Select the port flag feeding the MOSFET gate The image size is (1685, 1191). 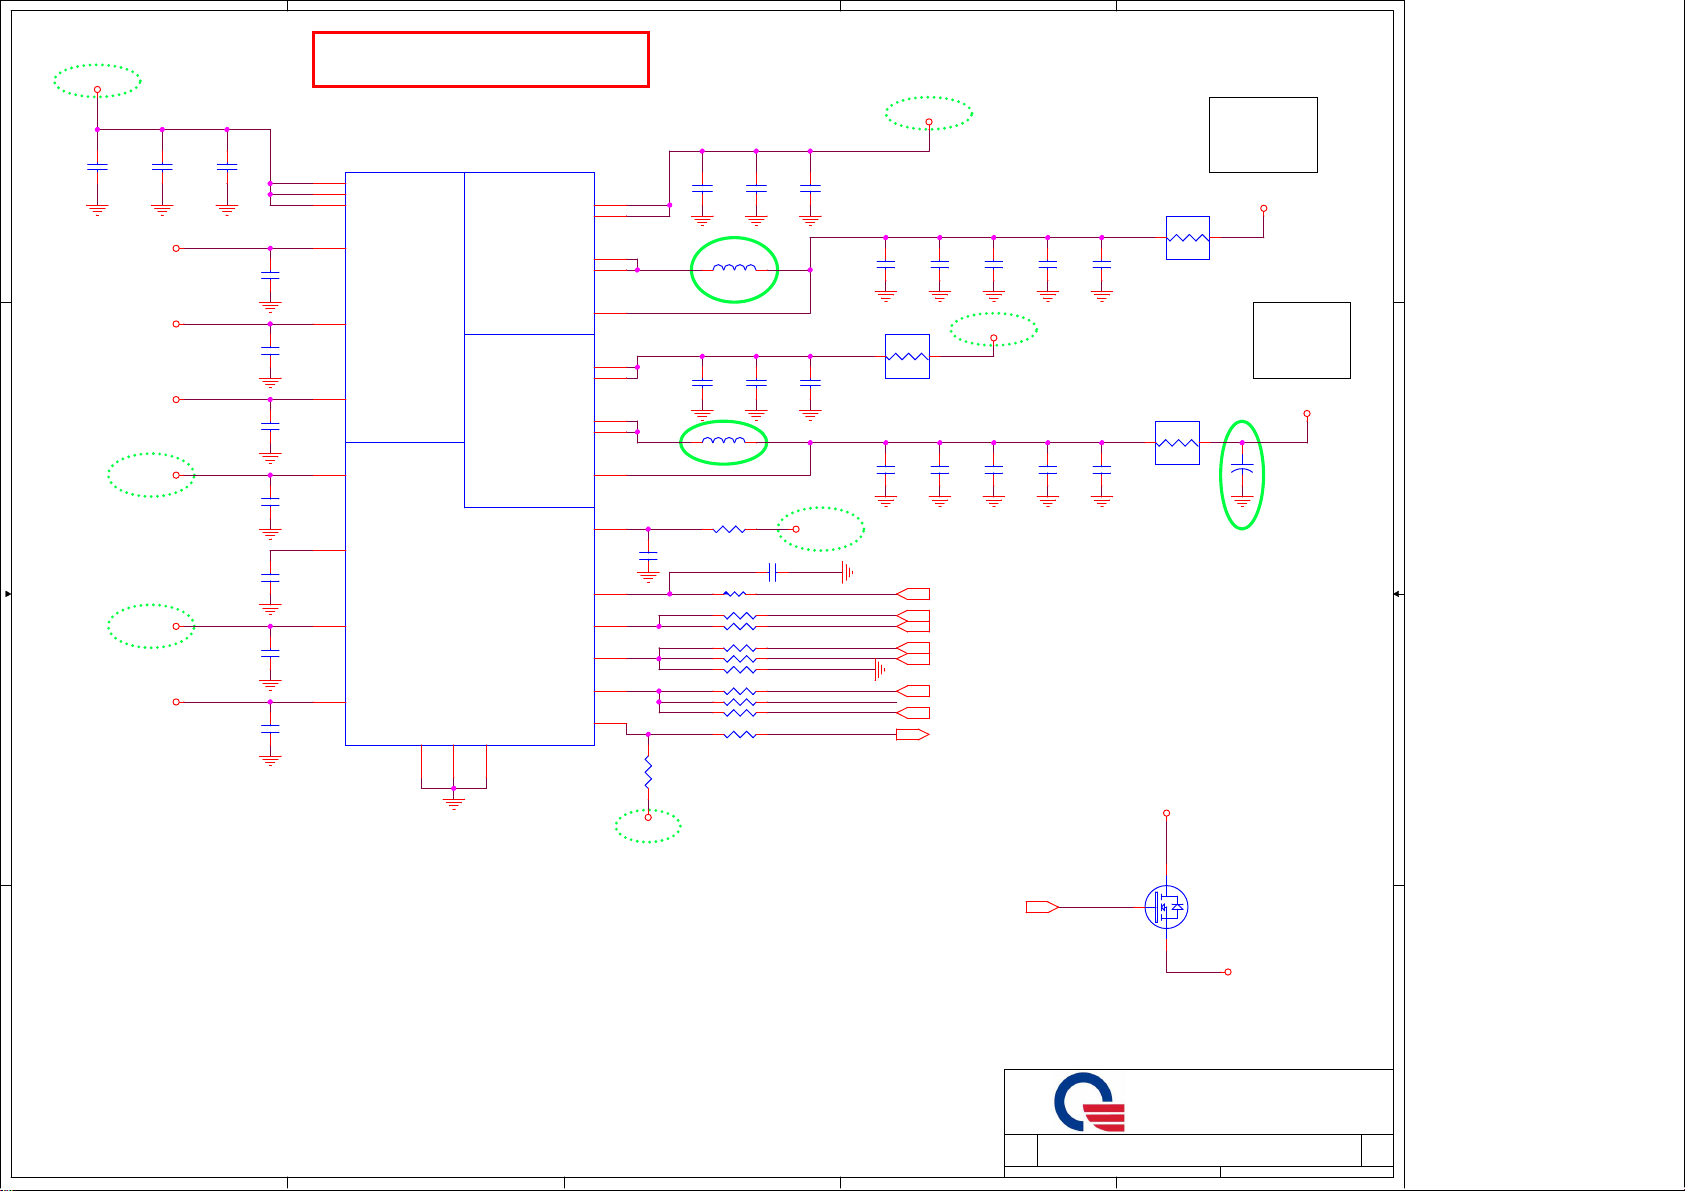[1042, 907]
